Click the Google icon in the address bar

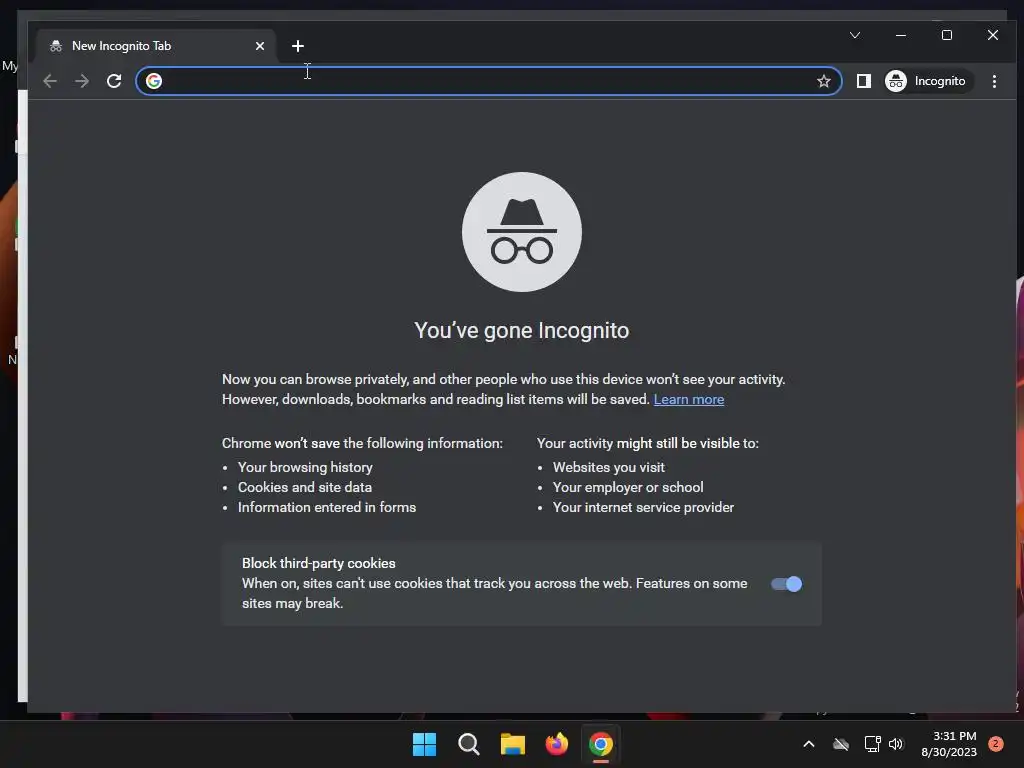coord(154,81)
